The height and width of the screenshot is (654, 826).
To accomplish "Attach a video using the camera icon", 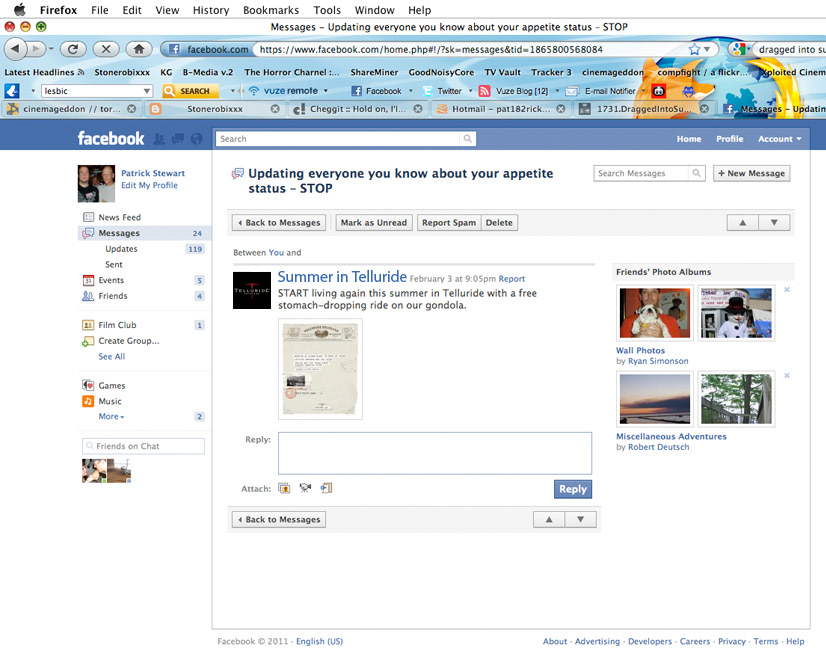I will (305, 488).
